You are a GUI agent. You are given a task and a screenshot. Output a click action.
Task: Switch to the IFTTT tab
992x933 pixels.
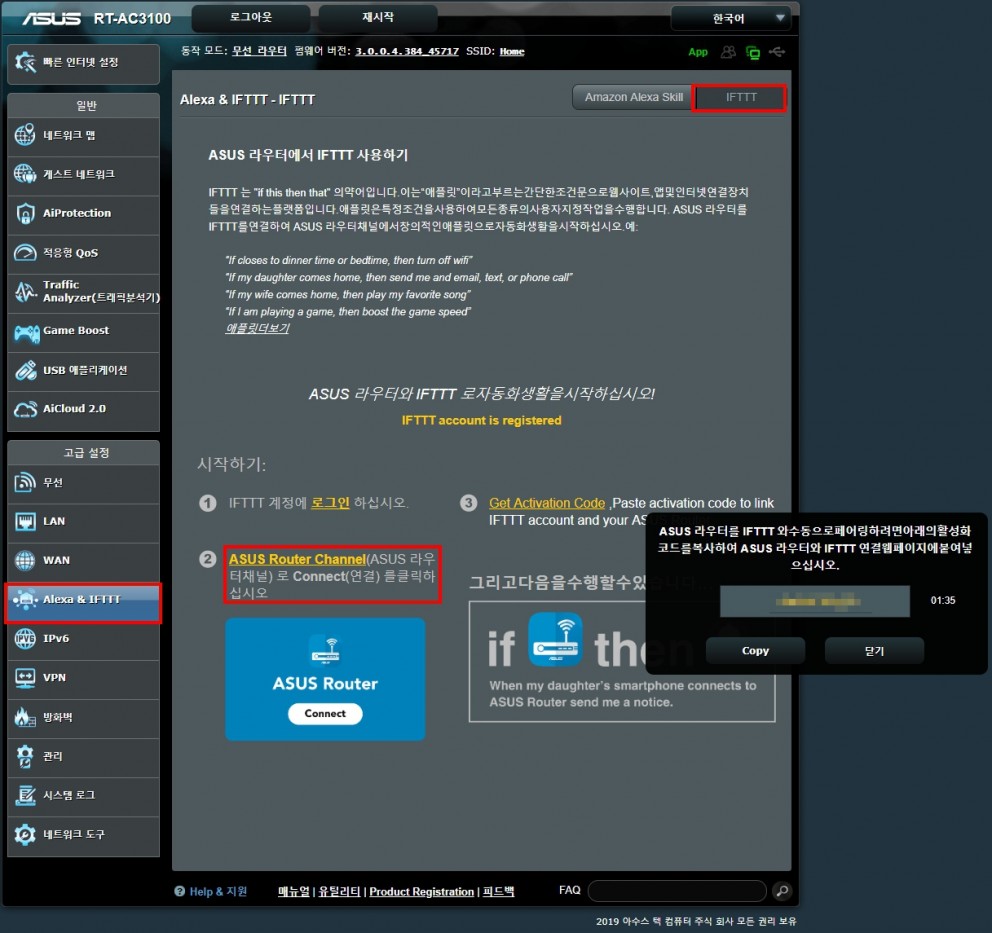point(740,97)
